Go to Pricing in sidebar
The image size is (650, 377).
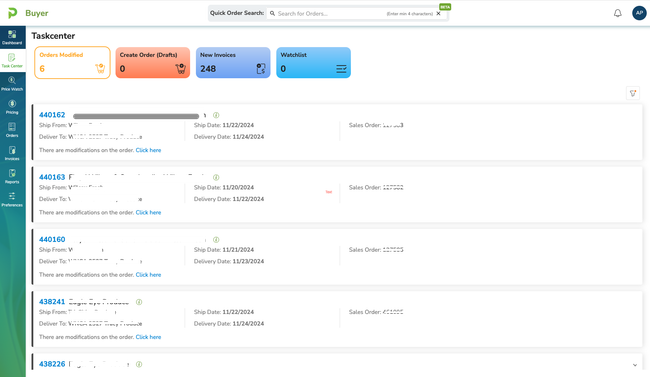[x=12, y=107]
